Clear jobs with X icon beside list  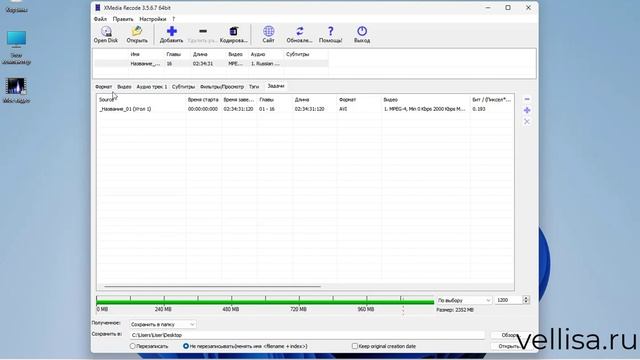click(x=527, y=122)
